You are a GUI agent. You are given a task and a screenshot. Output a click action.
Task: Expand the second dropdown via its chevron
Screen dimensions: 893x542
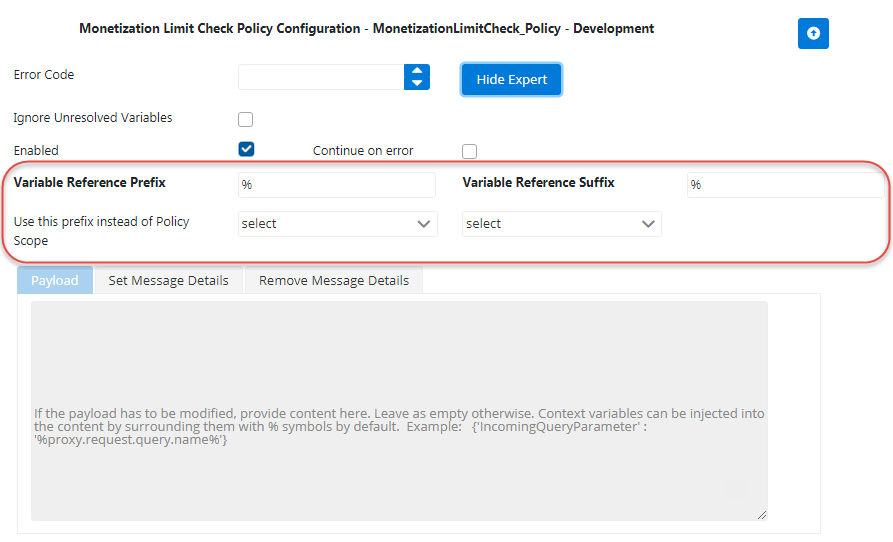pos(648,224)
